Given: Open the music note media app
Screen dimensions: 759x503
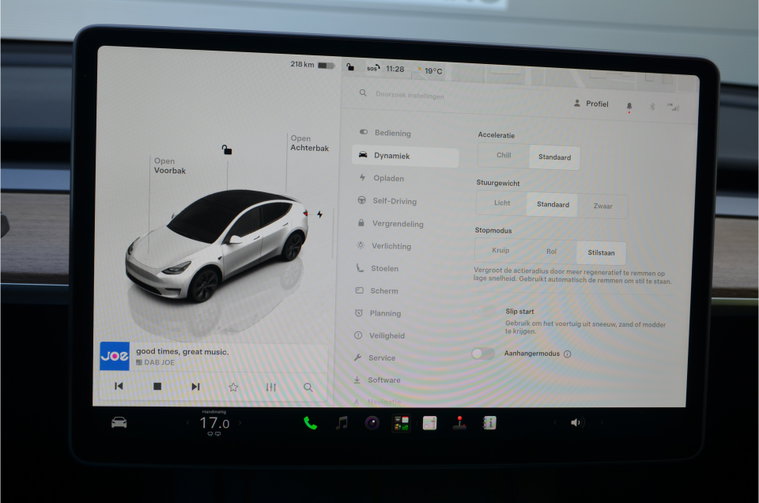Looking at the screenshot, I should pyautogui.click(x=342, y=423).
